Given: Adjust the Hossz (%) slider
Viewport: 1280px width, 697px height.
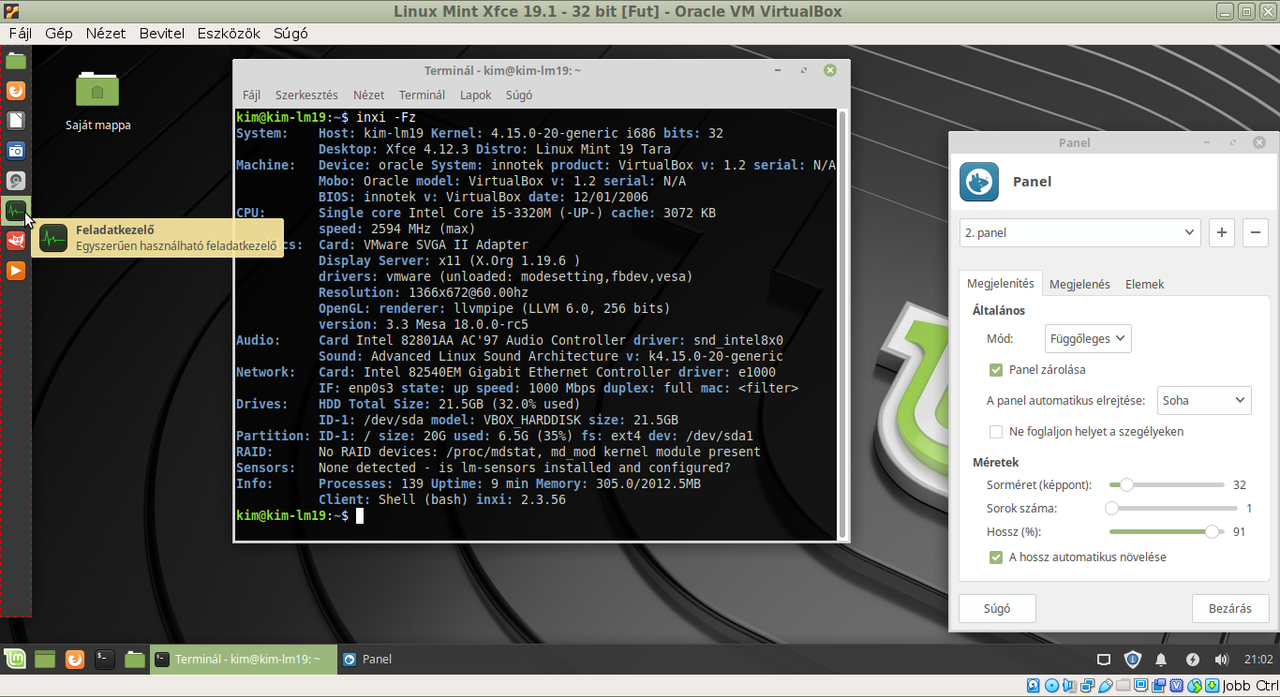Looking at the screenshot, I should click(1167, 532).
